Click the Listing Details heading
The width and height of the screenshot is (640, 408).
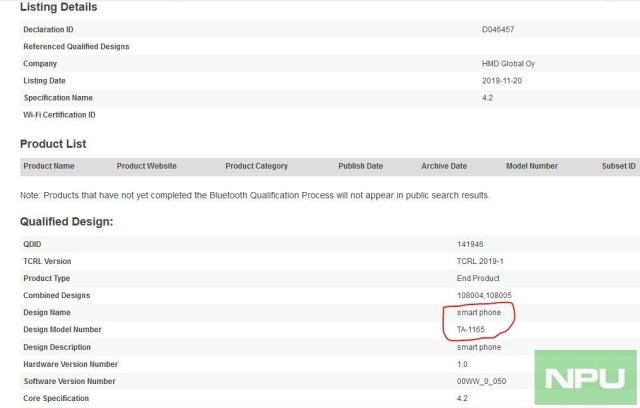(x=58, y=7)
